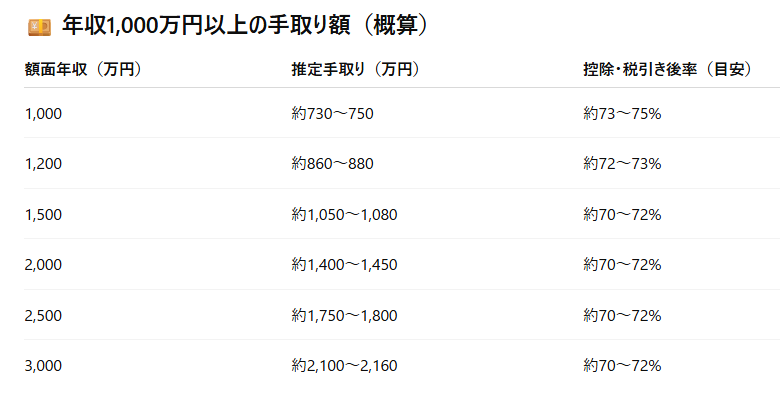This screenshot has width=780, height=407.
Task: Click the 控除・税引き後率（目安）column header
Action: pyautogui.click(x=668, y=69)
